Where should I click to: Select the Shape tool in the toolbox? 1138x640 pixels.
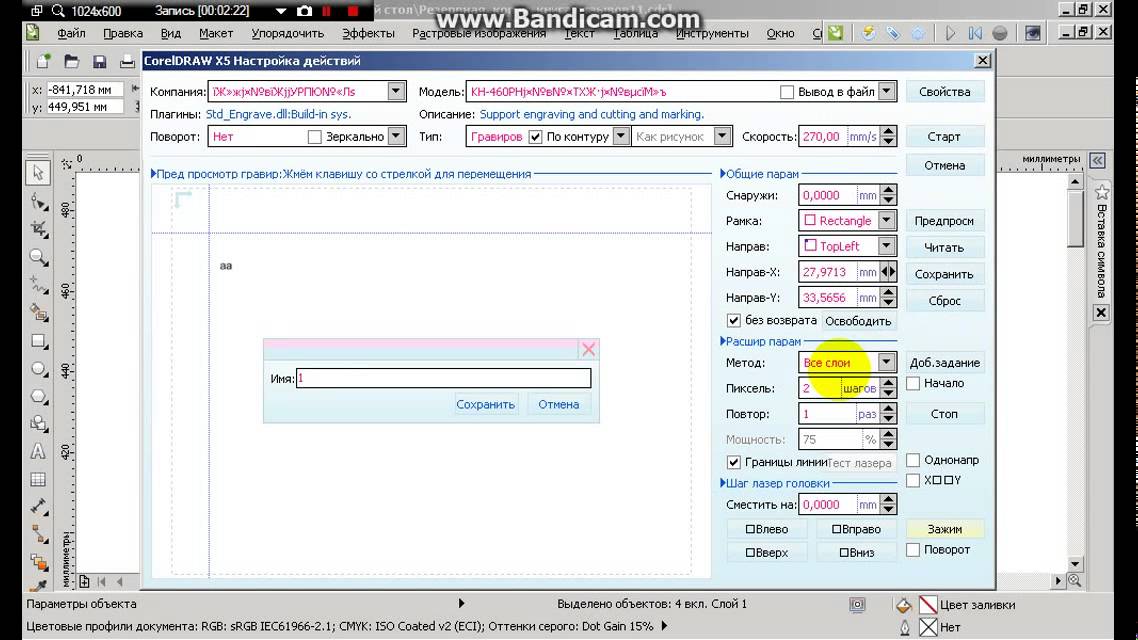tap(38, 201)
